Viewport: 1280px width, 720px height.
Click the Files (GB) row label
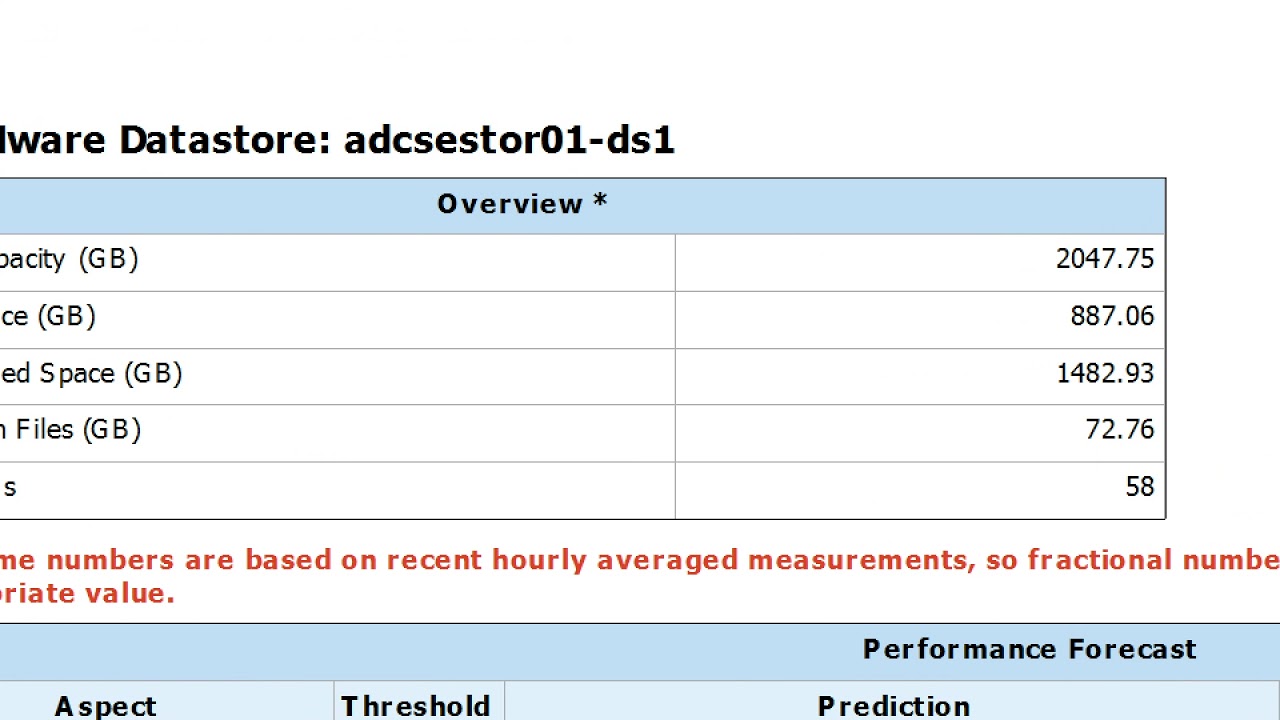(70, 430)
